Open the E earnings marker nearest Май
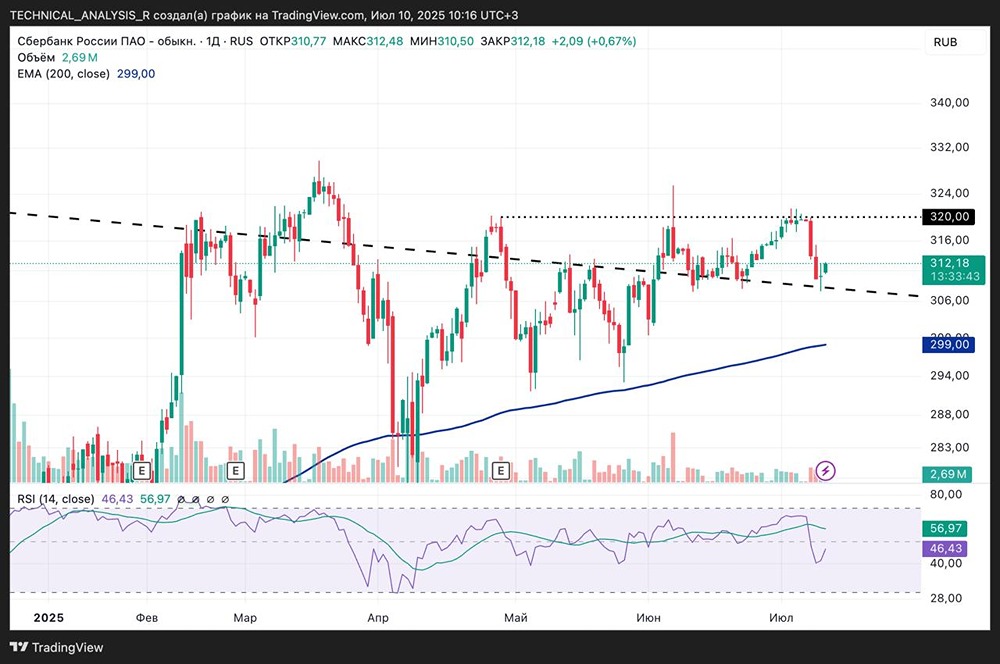This screenshot has height=664, width=1000. [x=501, y=471]
